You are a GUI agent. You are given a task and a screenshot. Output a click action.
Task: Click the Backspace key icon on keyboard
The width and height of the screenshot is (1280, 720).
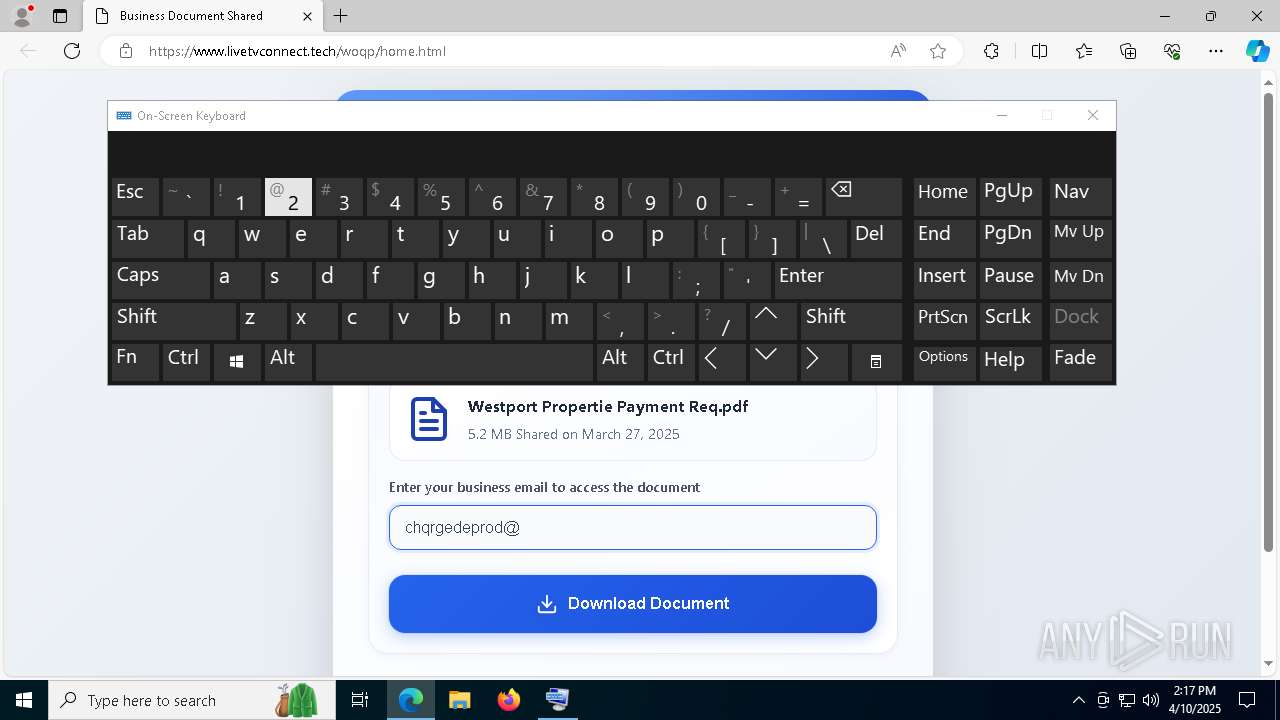tap(863, 197)
